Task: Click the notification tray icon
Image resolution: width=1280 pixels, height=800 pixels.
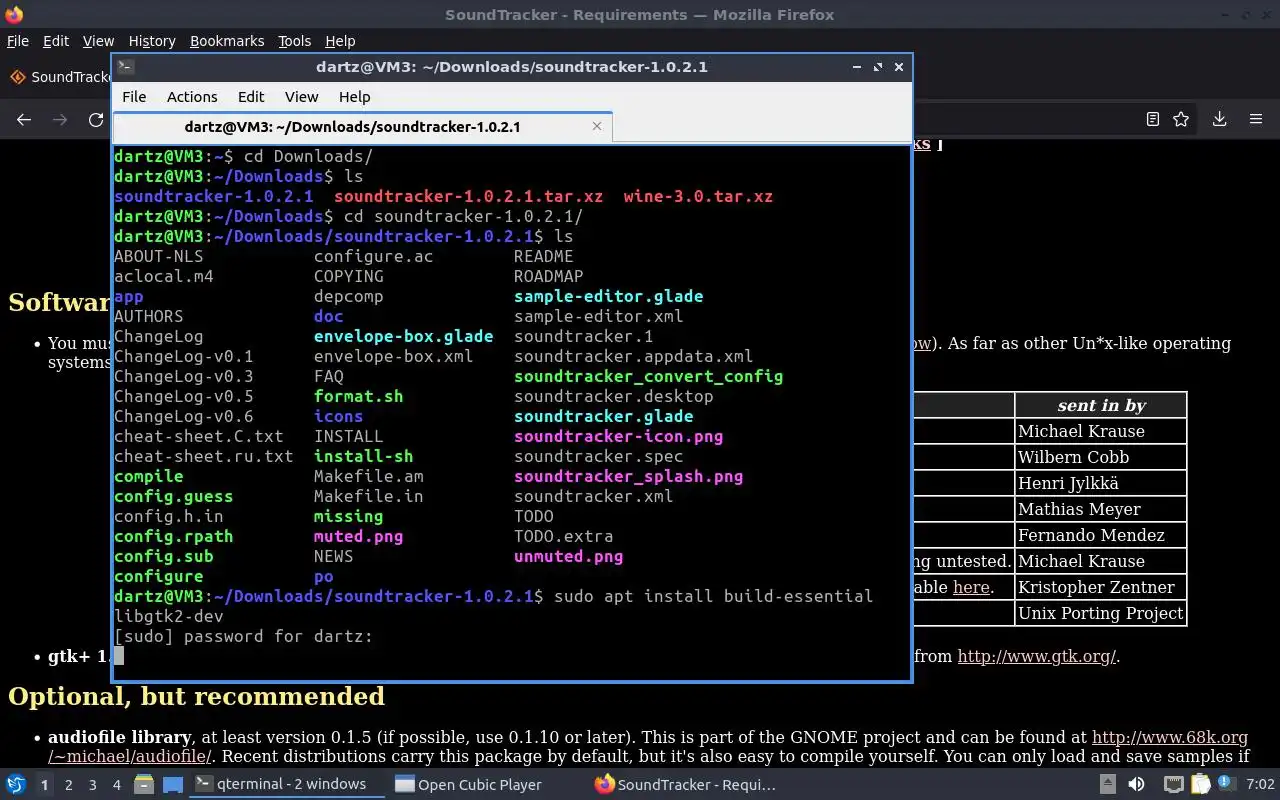Action: pyautogui.click(x=1225, y=784)
